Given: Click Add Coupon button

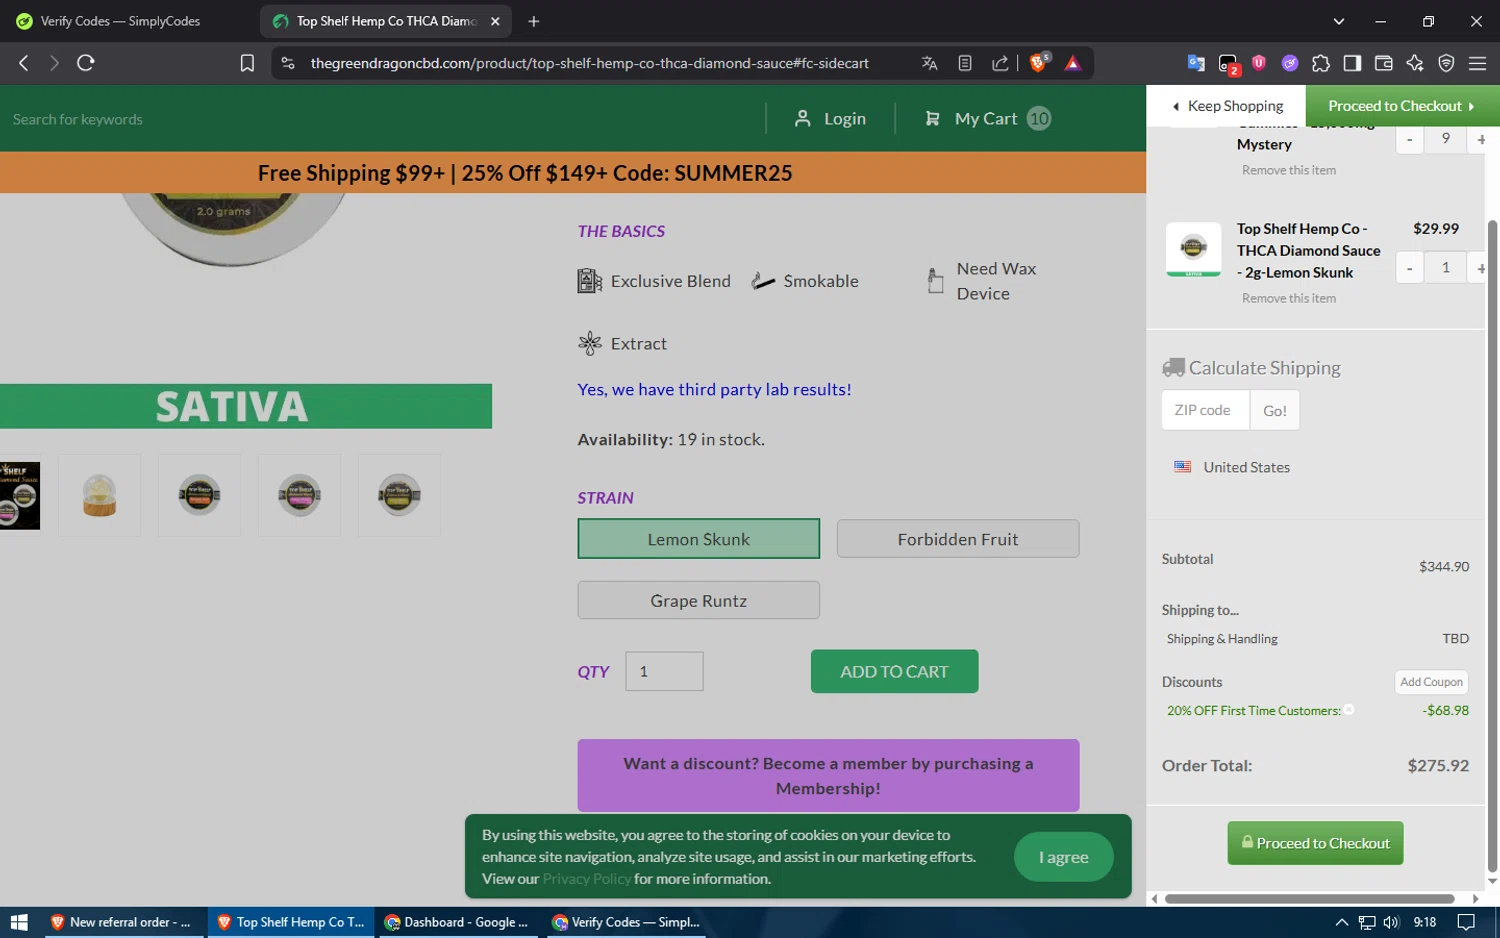Looking at the screenshot, I should (x=1431, y=682).
